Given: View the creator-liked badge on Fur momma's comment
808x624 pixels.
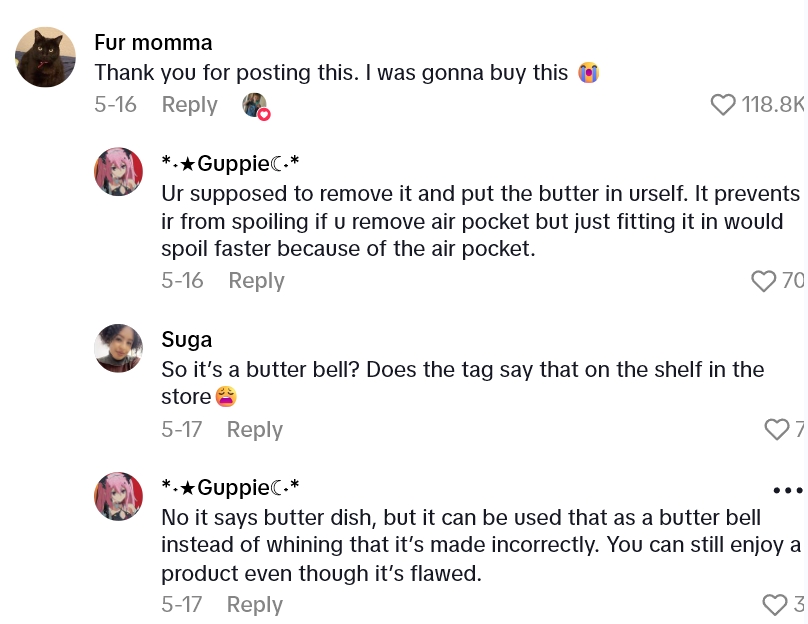Looking at the screenshot, I should click(x=256, y=105).
